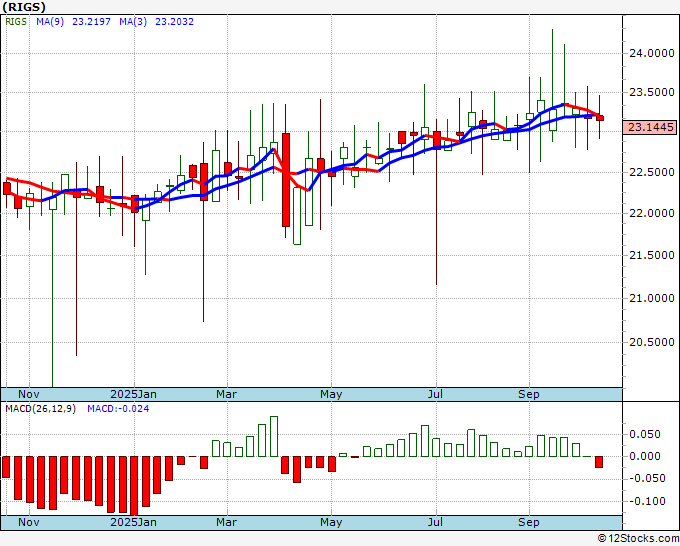
Task: Click the Jul label on price chart axis
Action: pos(435,394)
